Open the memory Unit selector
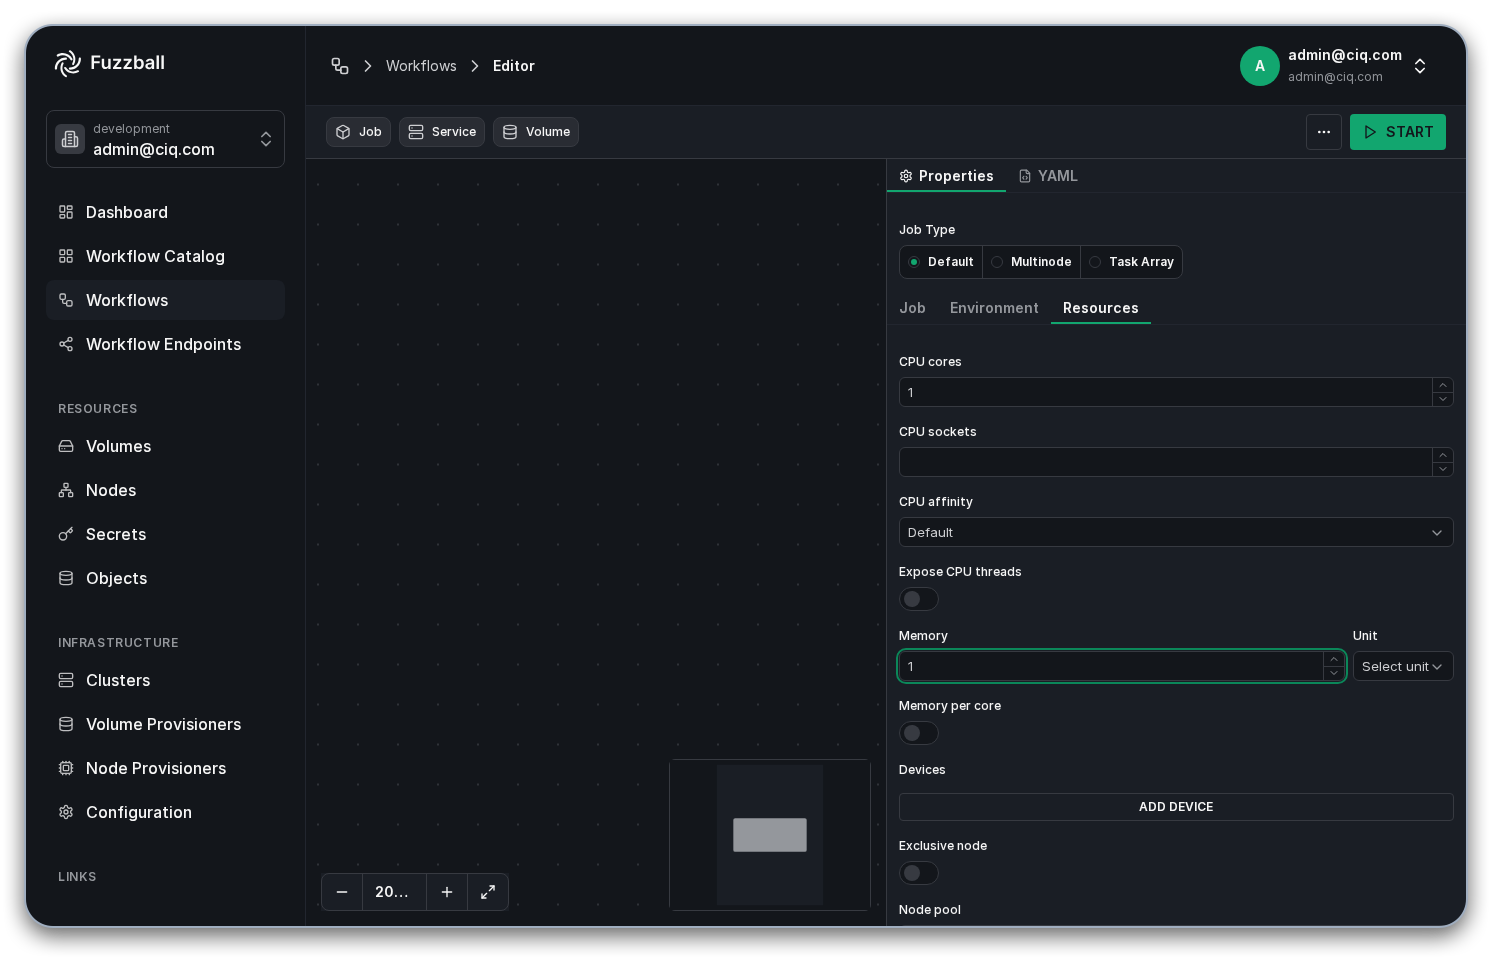This screenshot has height=960, width=1492. pyautogui.click(x=1403, y=666)
